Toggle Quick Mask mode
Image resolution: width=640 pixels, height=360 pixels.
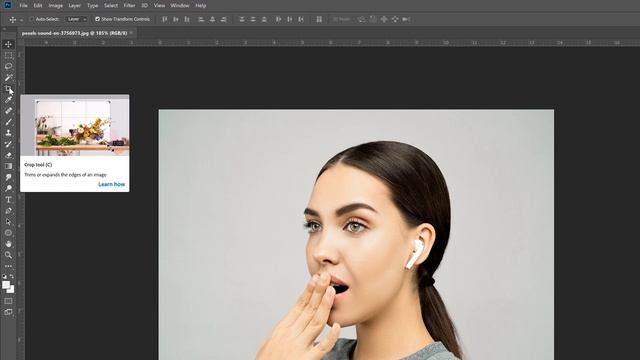(x=8, y=301)
